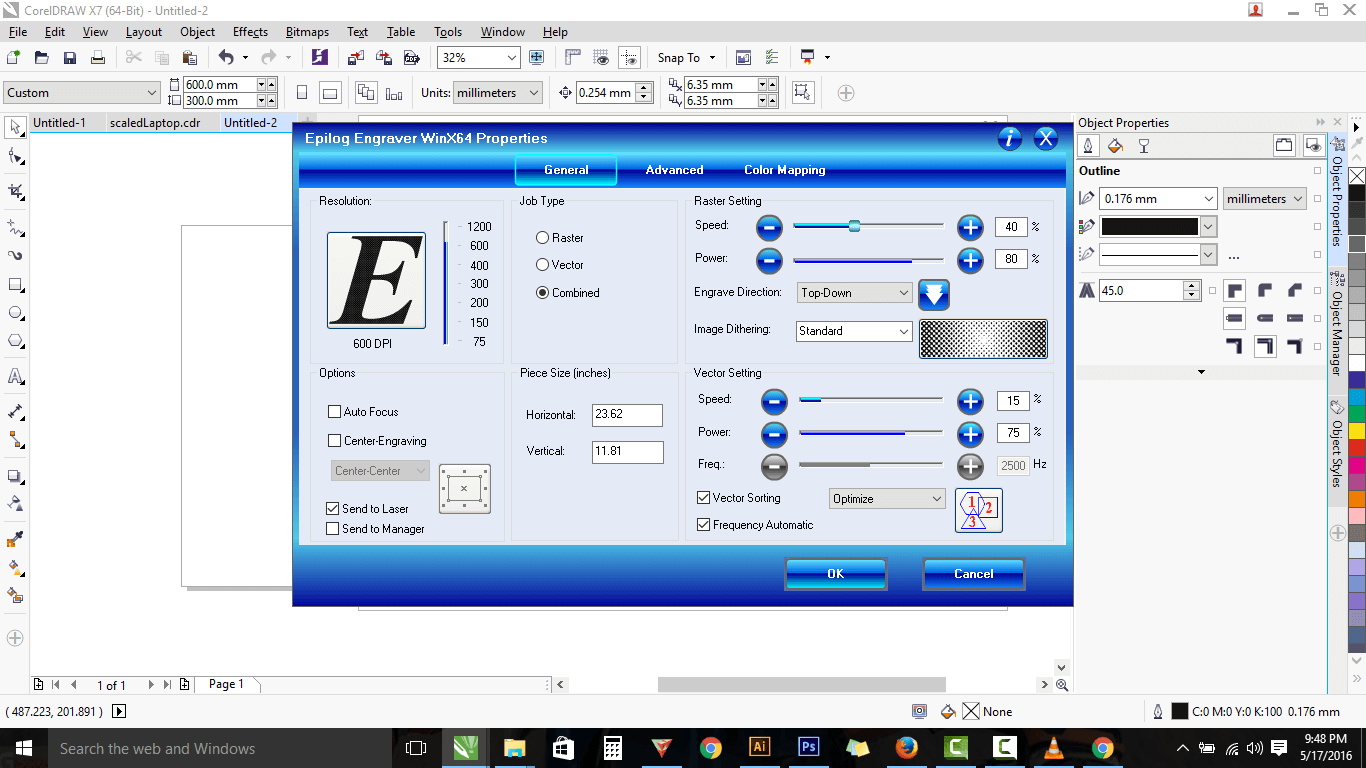Enable Auto Focus checkbox
Screen dimensions: 1366x768
(335, 412)
